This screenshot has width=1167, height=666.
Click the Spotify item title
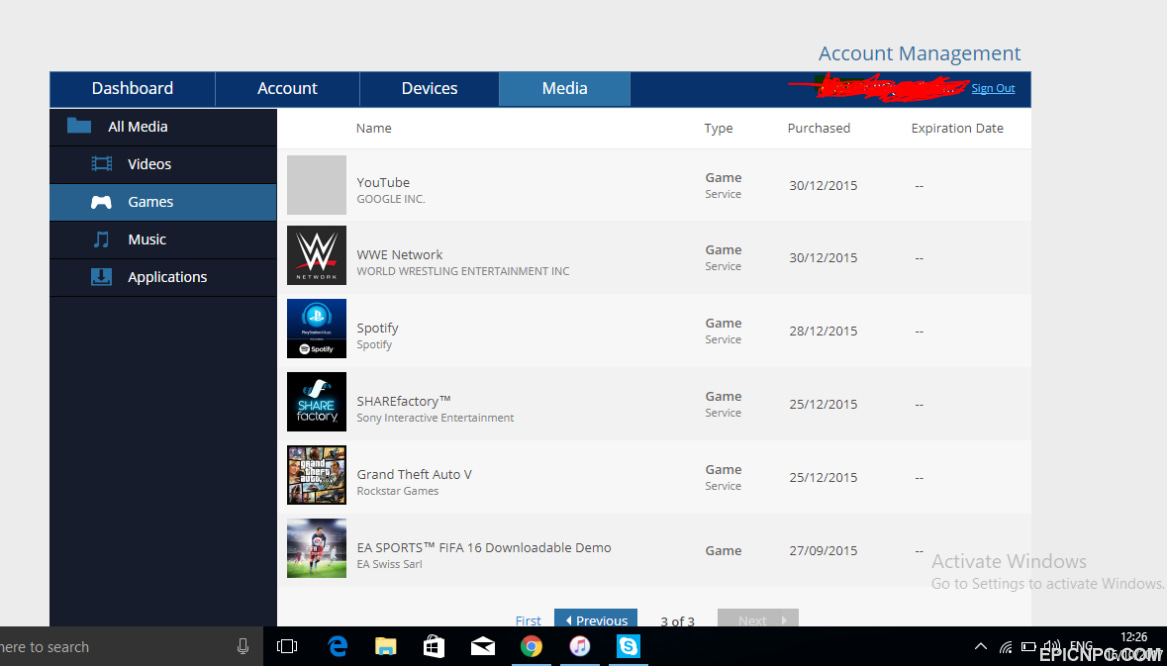(x=377, y=328)
